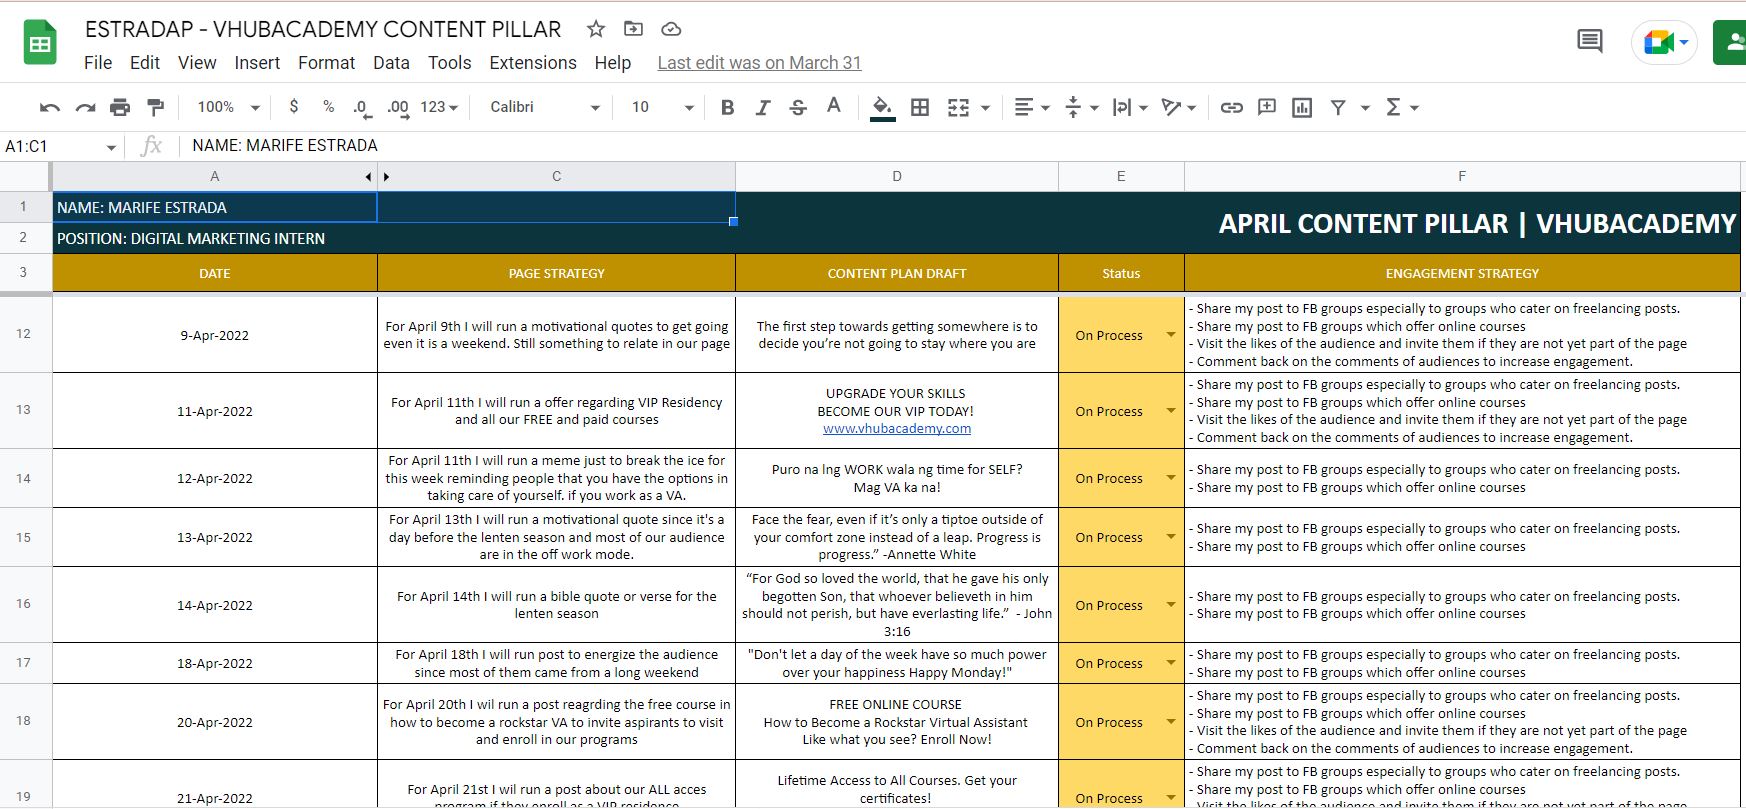This screenshot has height=809, width=1746.
Task: Open the text rotation dropdown
Action: (x=1179, y=107)
